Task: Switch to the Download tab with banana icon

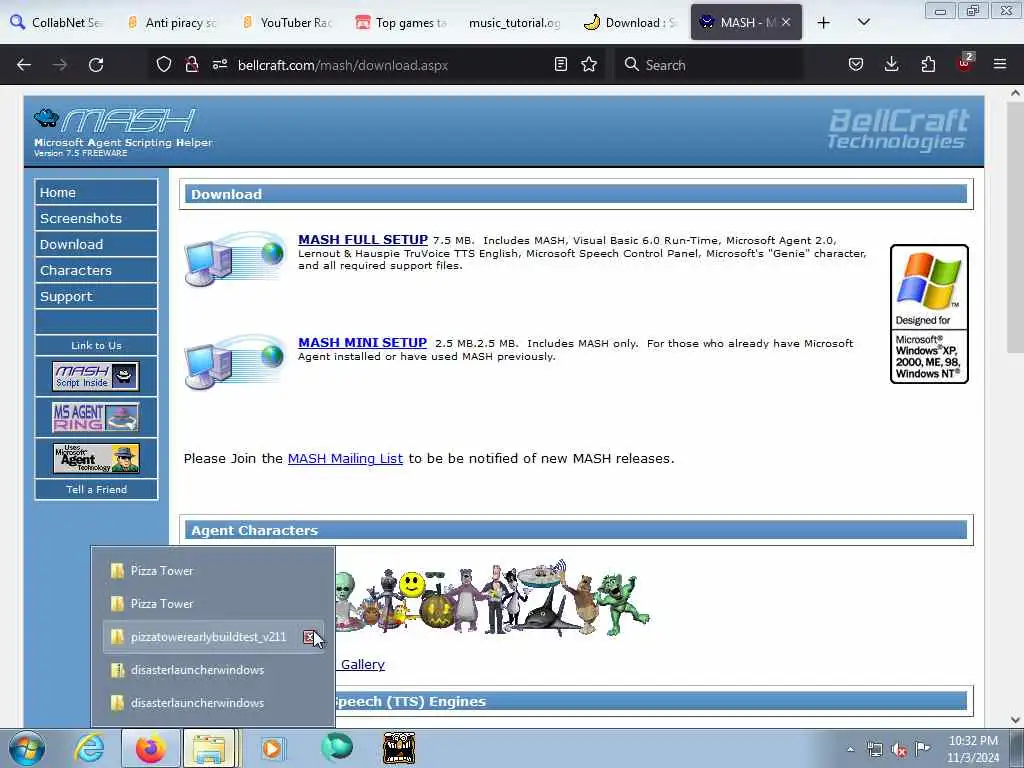Action: 631,22
